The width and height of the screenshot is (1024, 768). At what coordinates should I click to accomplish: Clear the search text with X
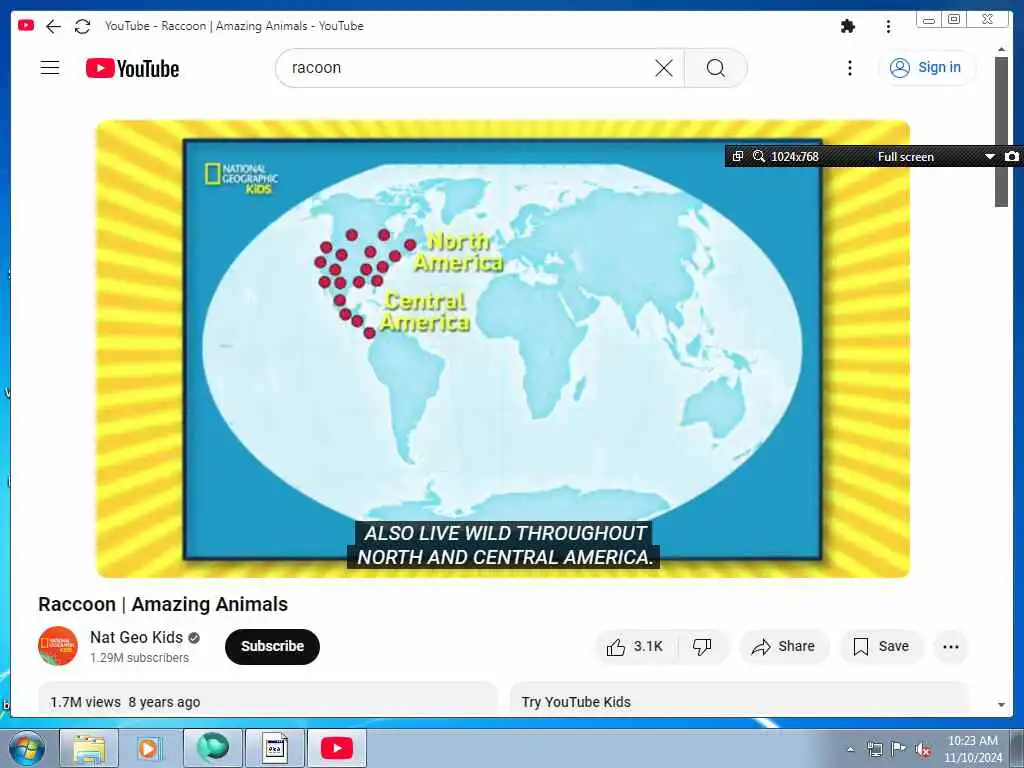[664, 68]
